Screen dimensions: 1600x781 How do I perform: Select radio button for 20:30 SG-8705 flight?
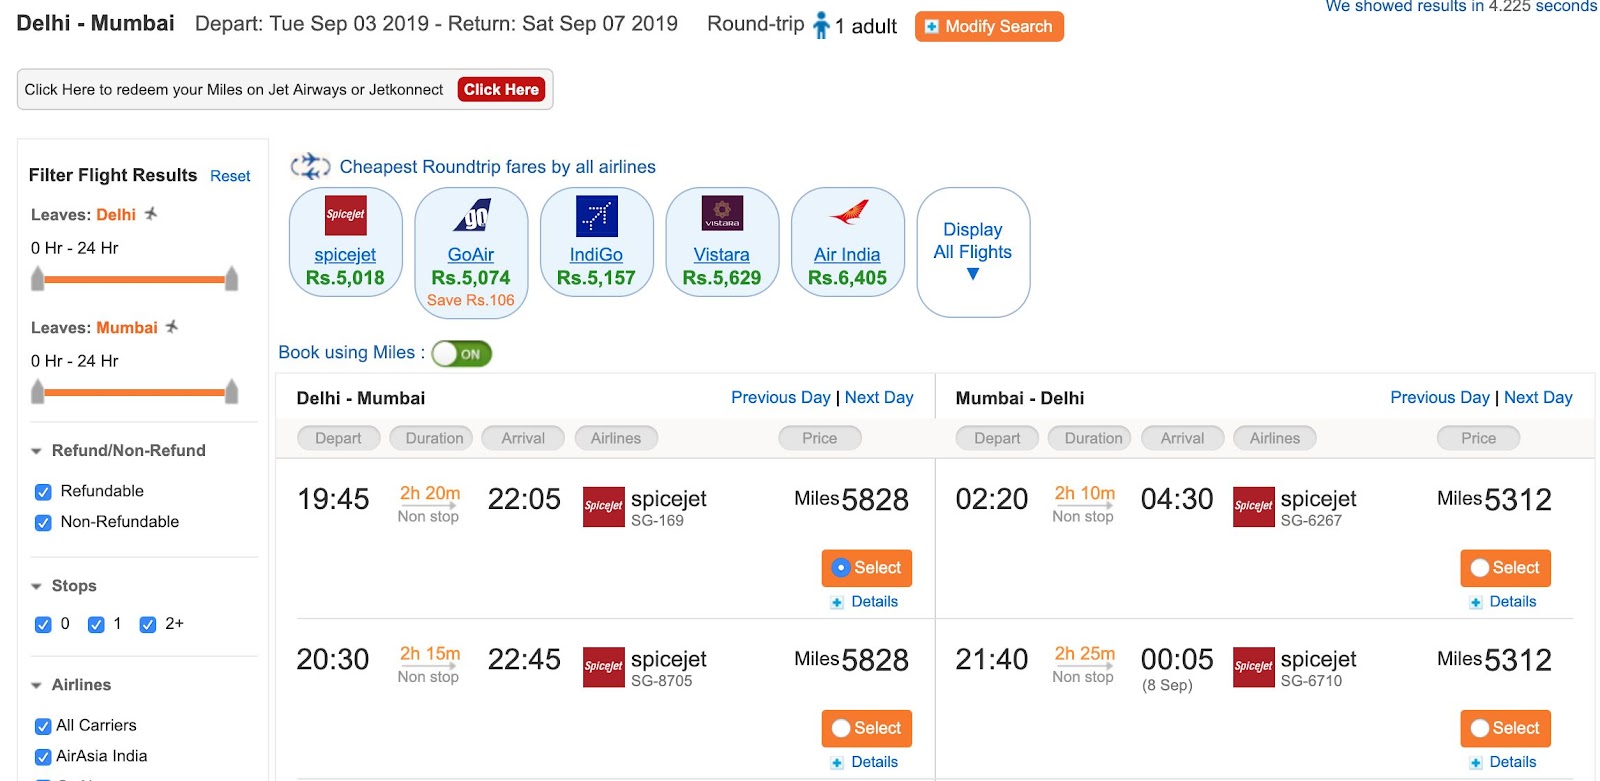click(x=841, y=728)
